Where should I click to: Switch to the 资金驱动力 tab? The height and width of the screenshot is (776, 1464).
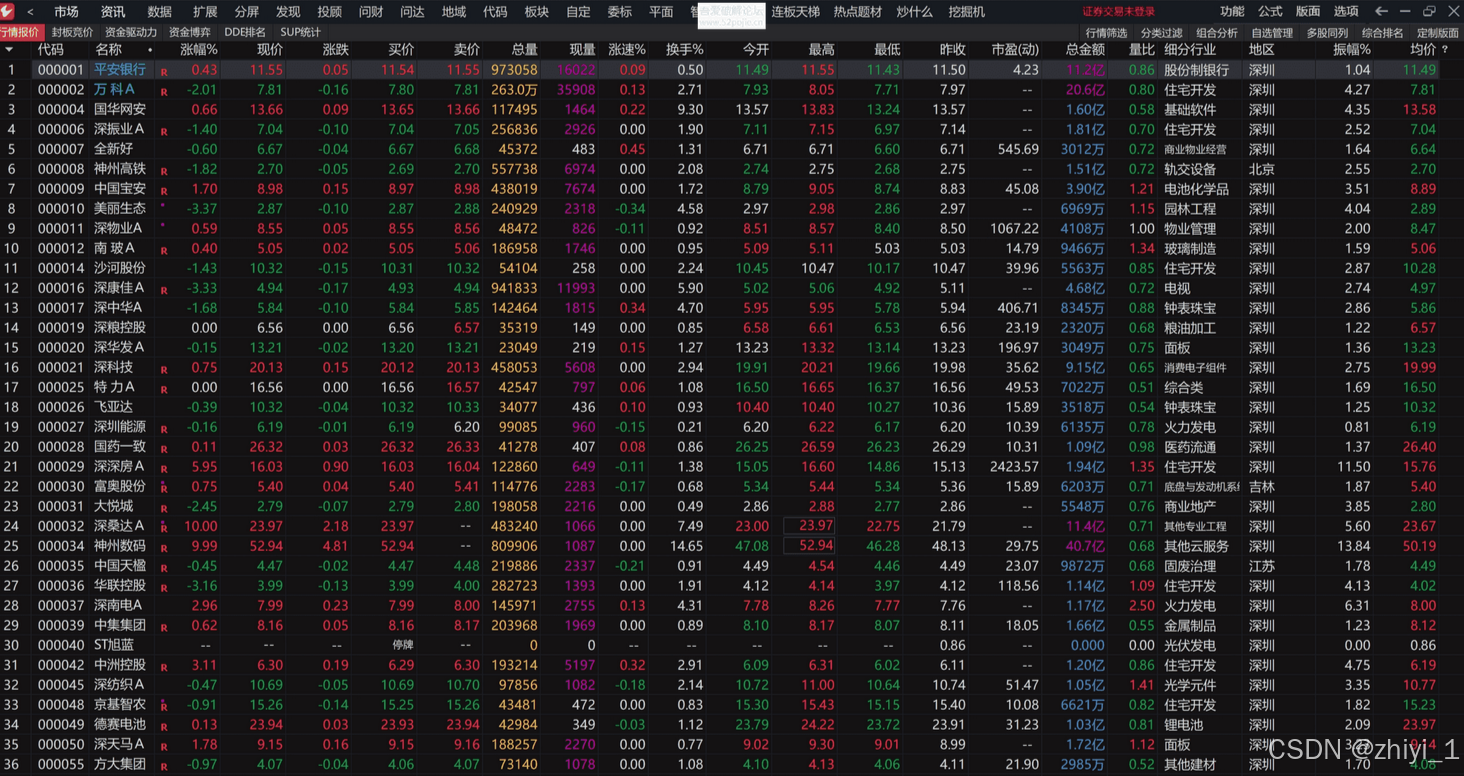point(131,32)
